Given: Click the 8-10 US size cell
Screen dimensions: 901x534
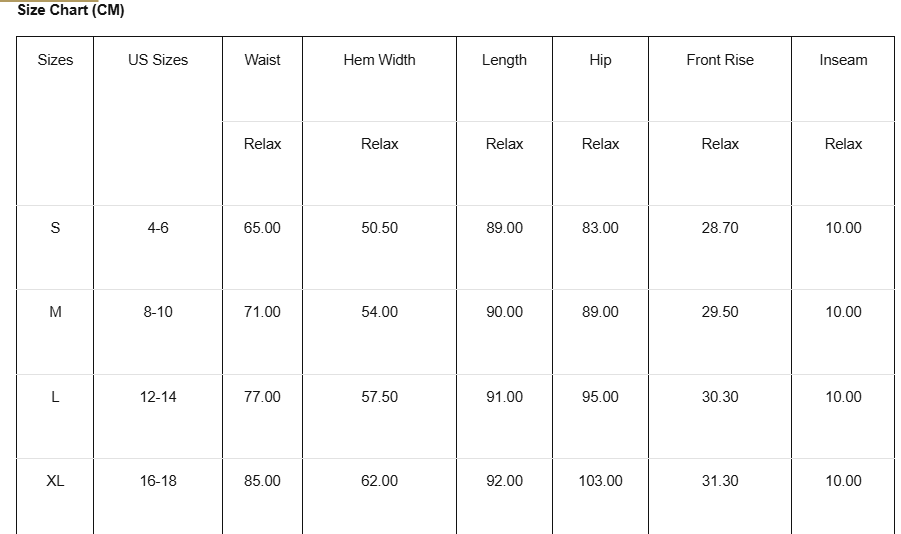Looking at the screenshot, I should [x=158, y=312].
